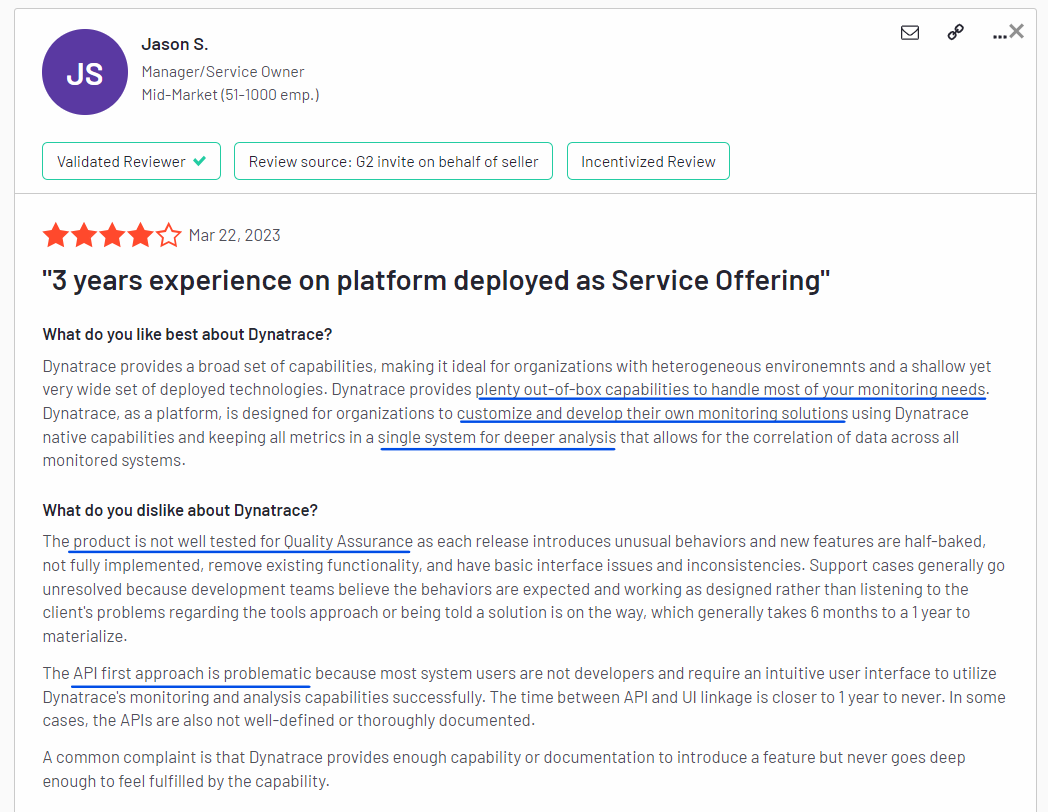Click underlined "customize and develop their own monitoring solutions"
Screen dimensions: 1048x812
pos(652,414)
